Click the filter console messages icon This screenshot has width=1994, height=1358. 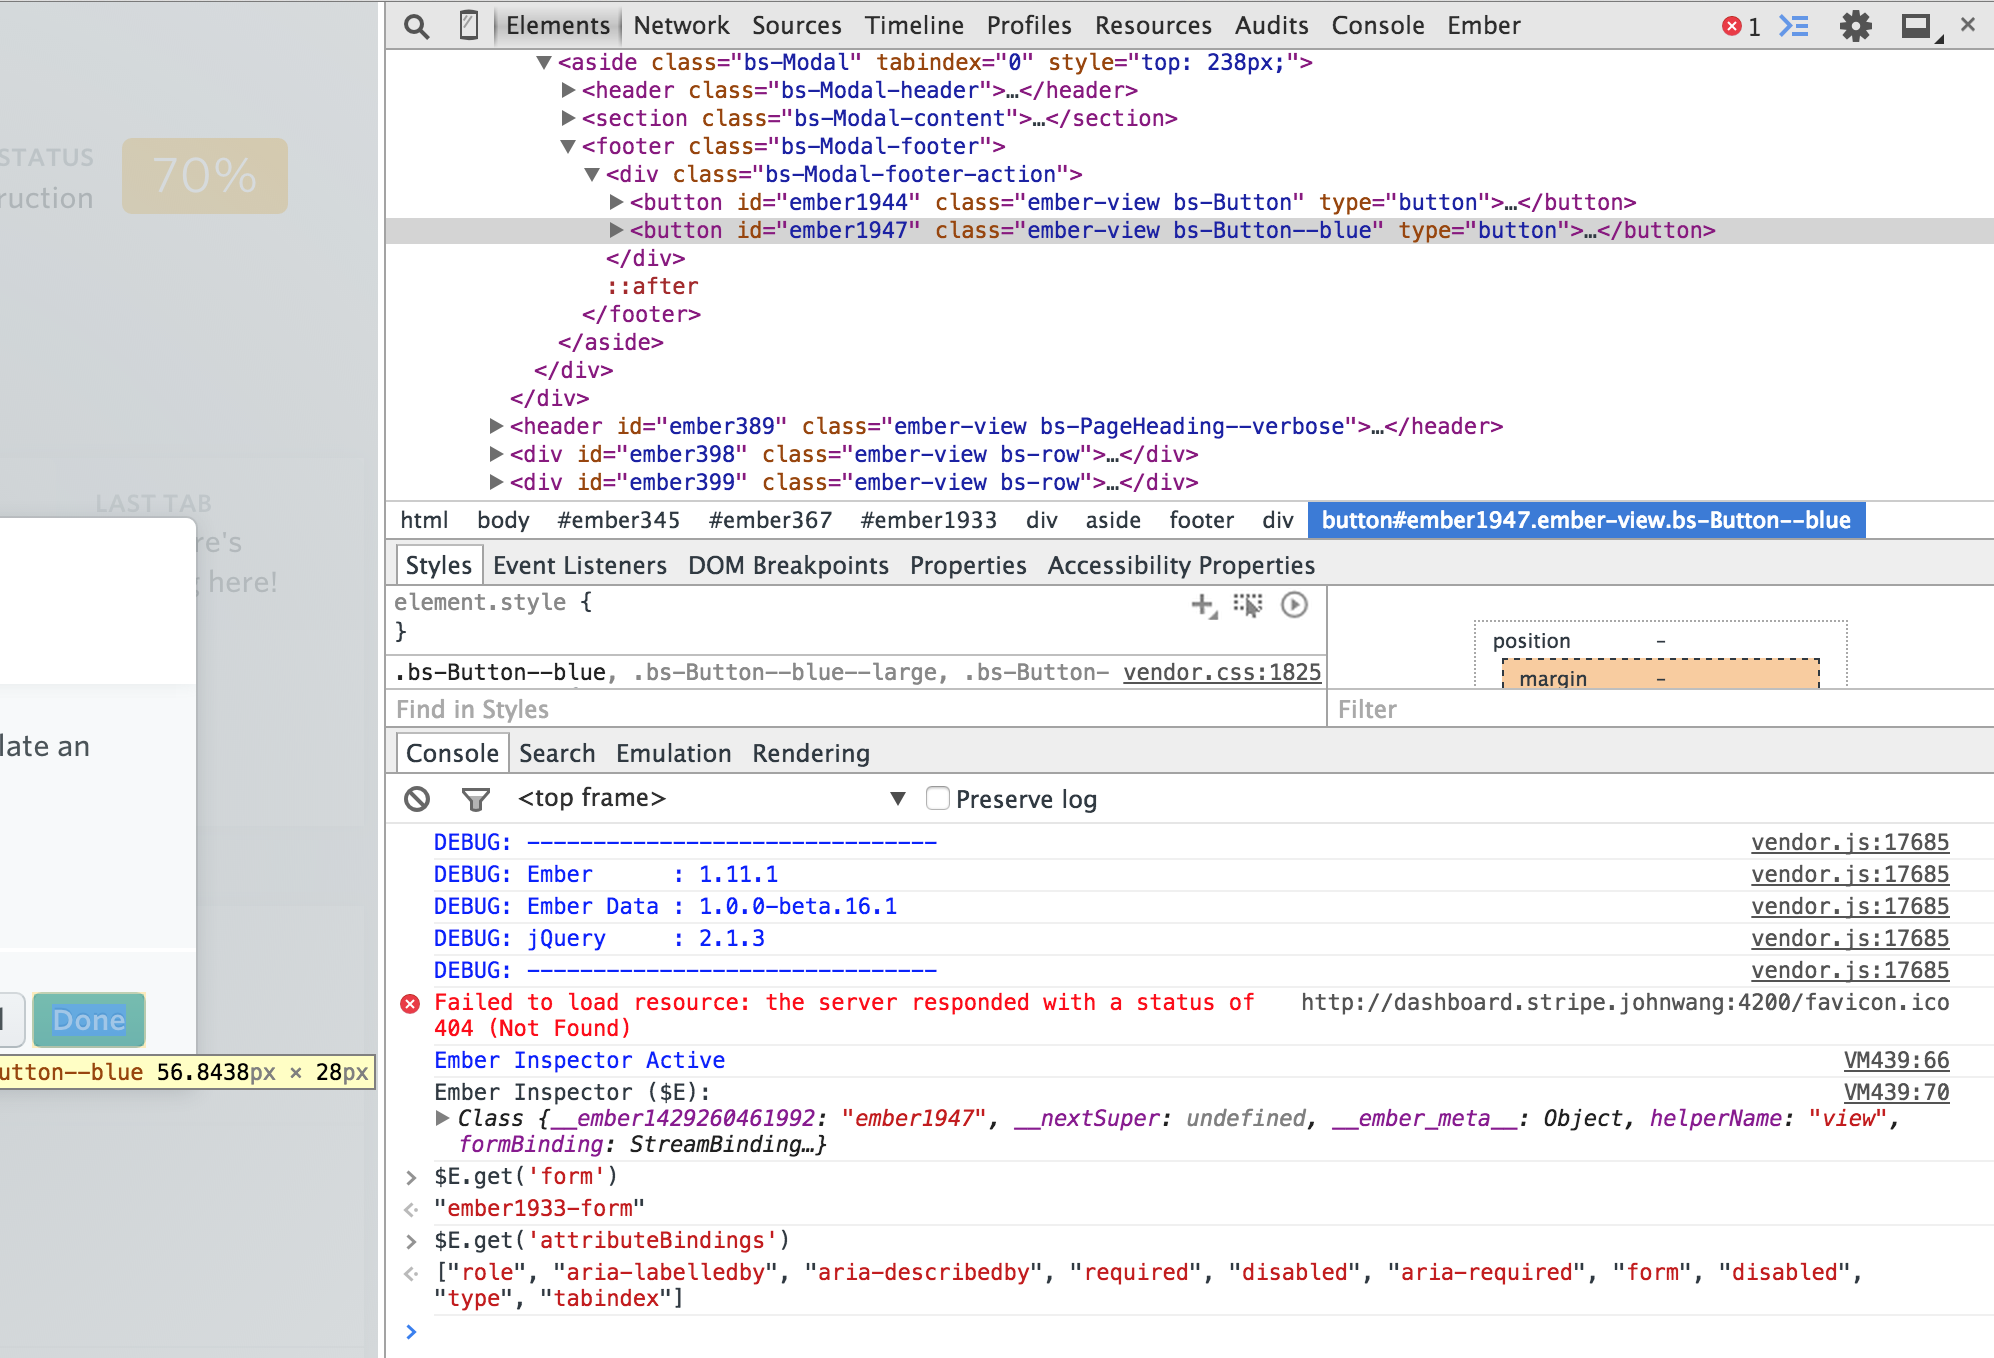[x=473, y=799]
